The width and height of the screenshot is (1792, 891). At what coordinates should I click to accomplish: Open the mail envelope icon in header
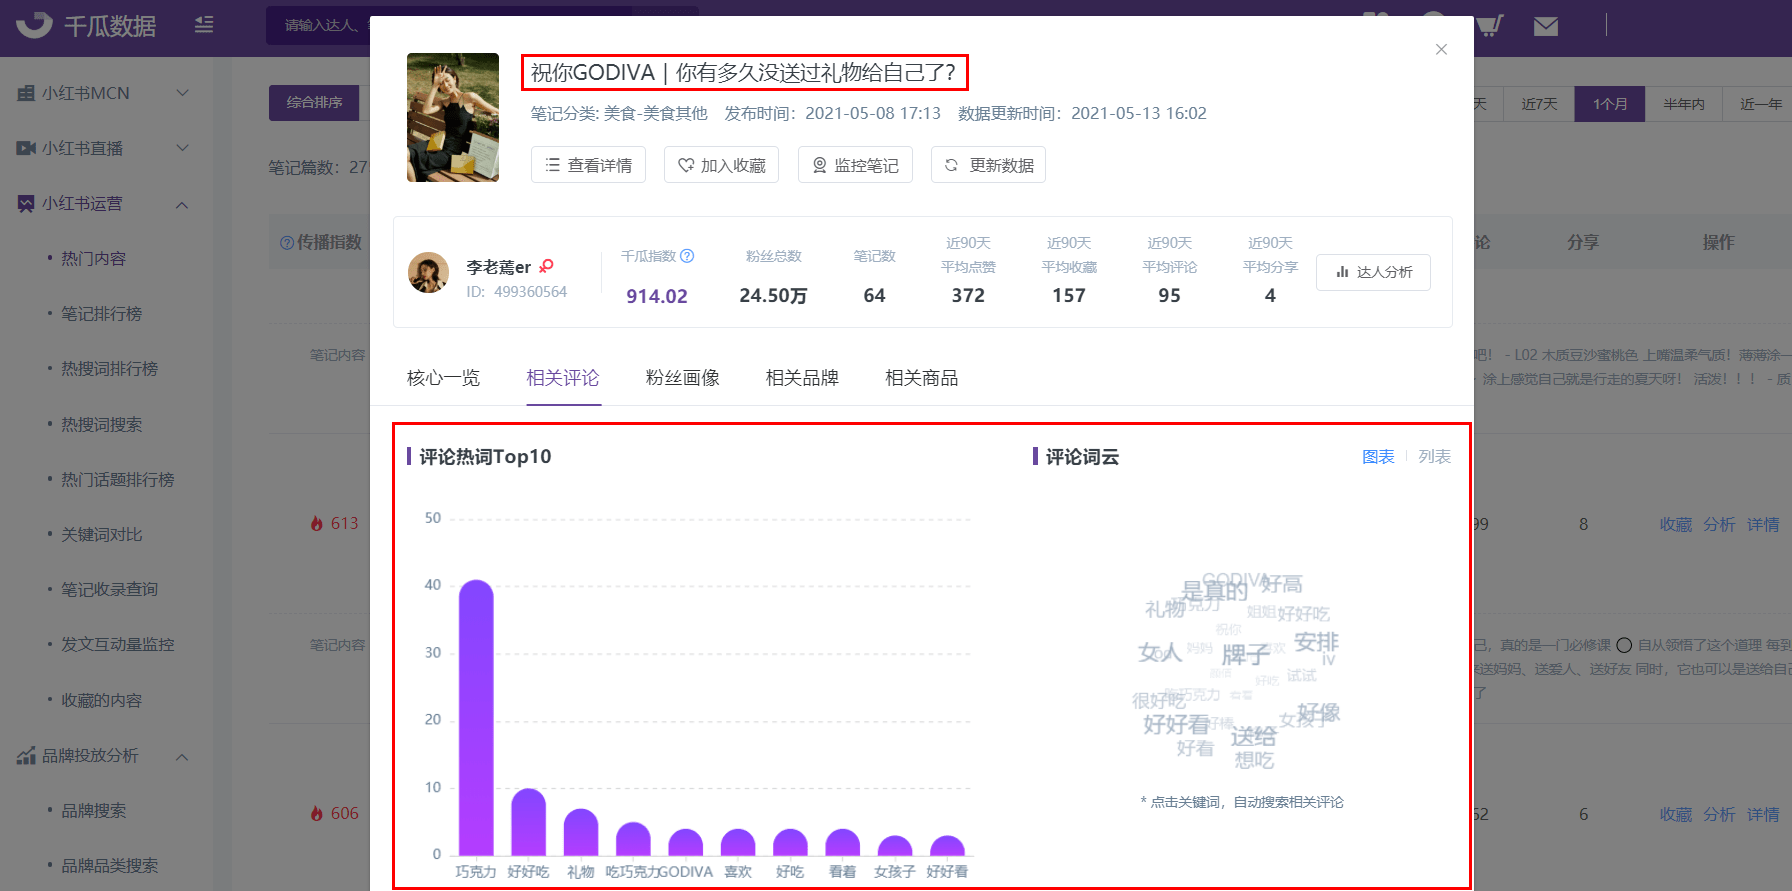tap(1546, 26)
